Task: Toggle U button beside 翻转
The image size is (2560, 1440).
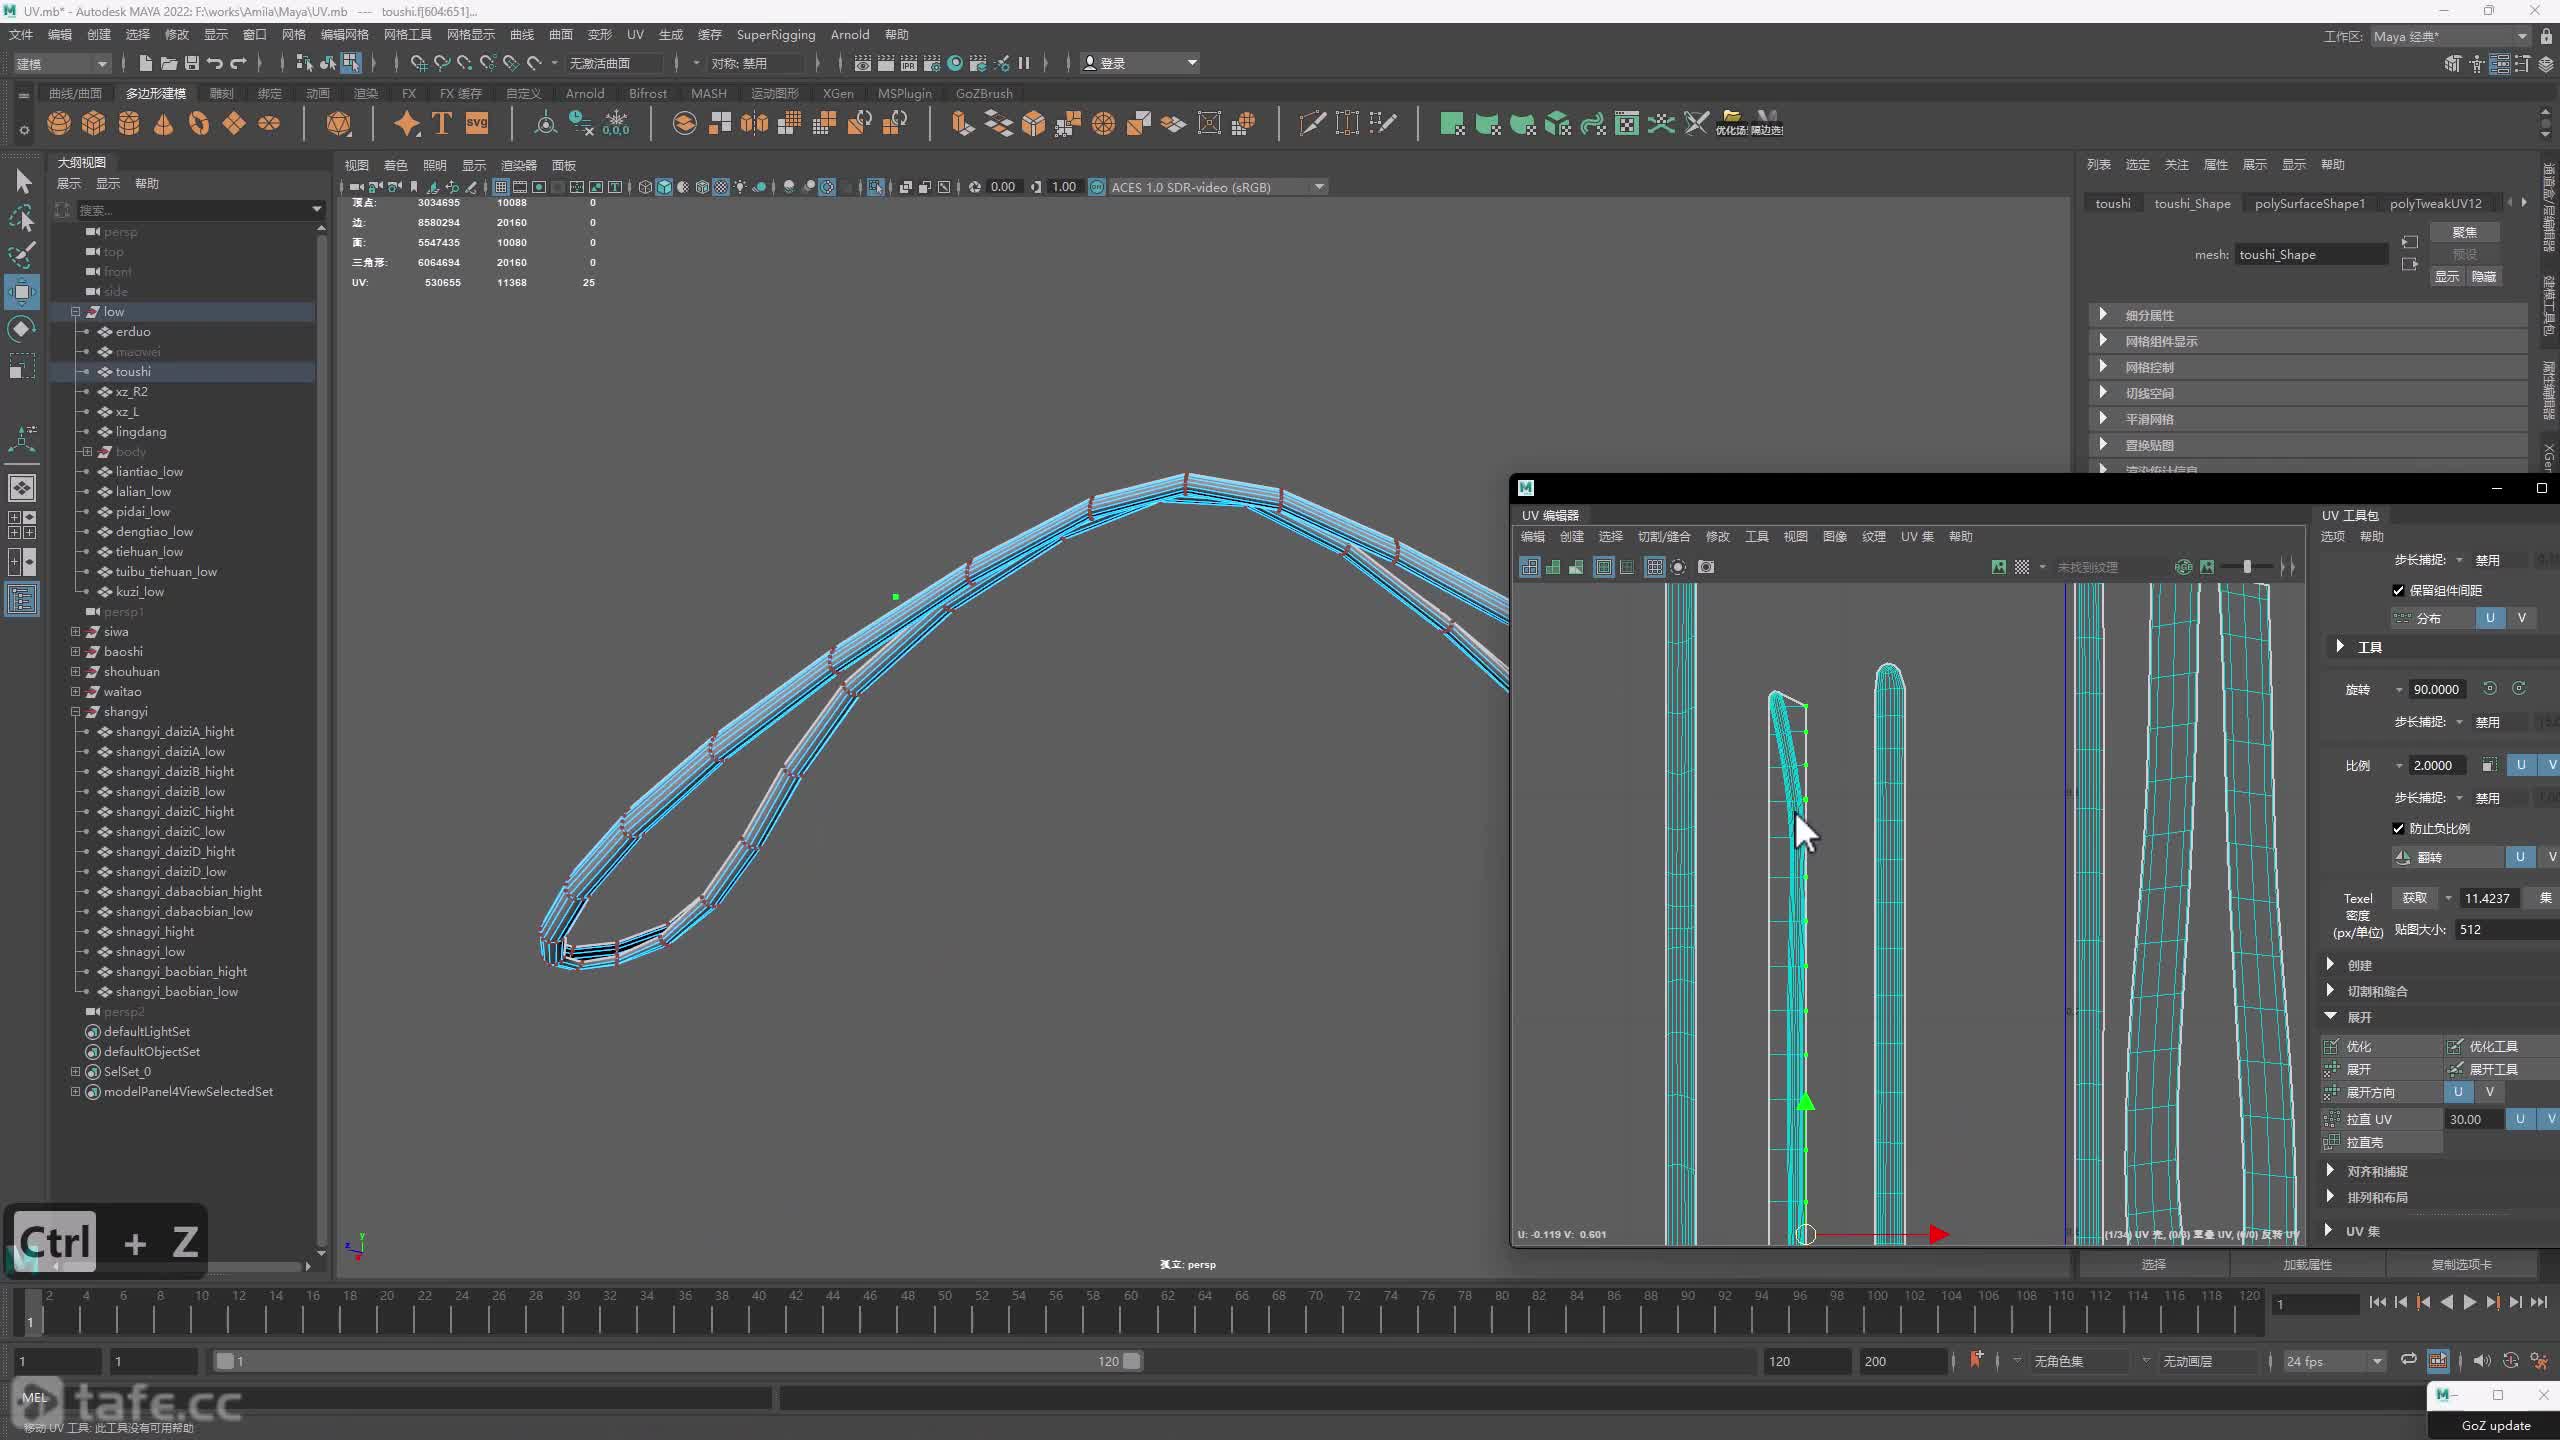Action: point(2520,857)
